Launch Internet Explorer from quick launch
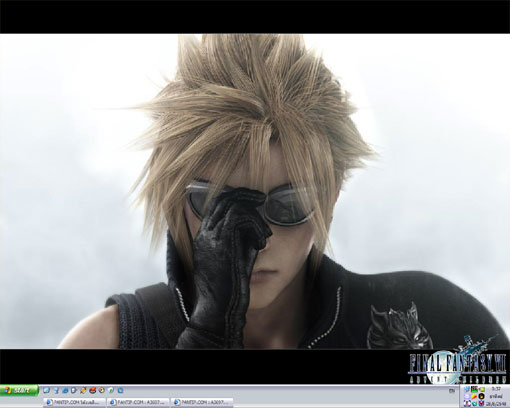This screenshot has height=408, width=510. click(x=65, y=390)
